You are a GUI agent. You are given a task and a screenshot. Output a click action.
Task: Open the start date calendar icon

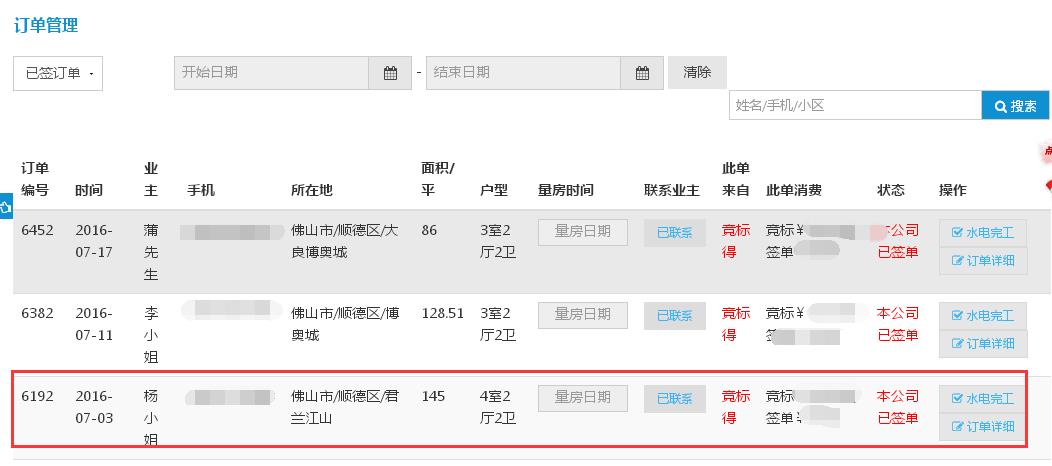[390, 73]
